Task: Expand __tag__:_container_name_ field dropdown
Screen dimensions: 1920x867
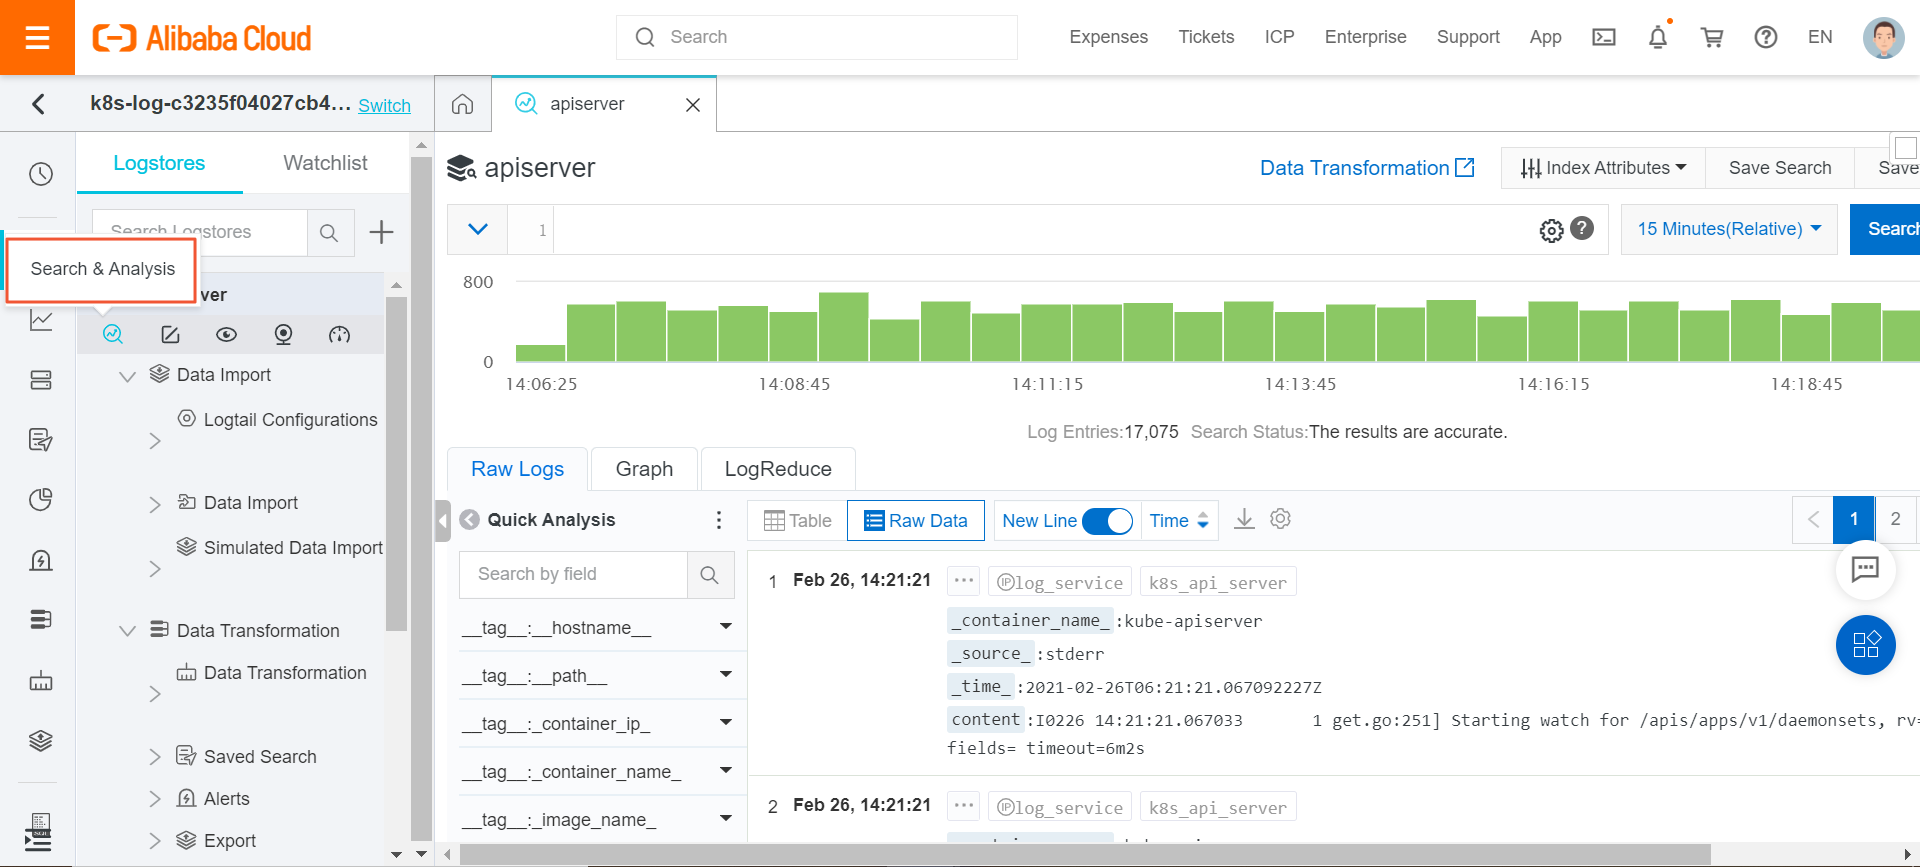Action: 726,771
